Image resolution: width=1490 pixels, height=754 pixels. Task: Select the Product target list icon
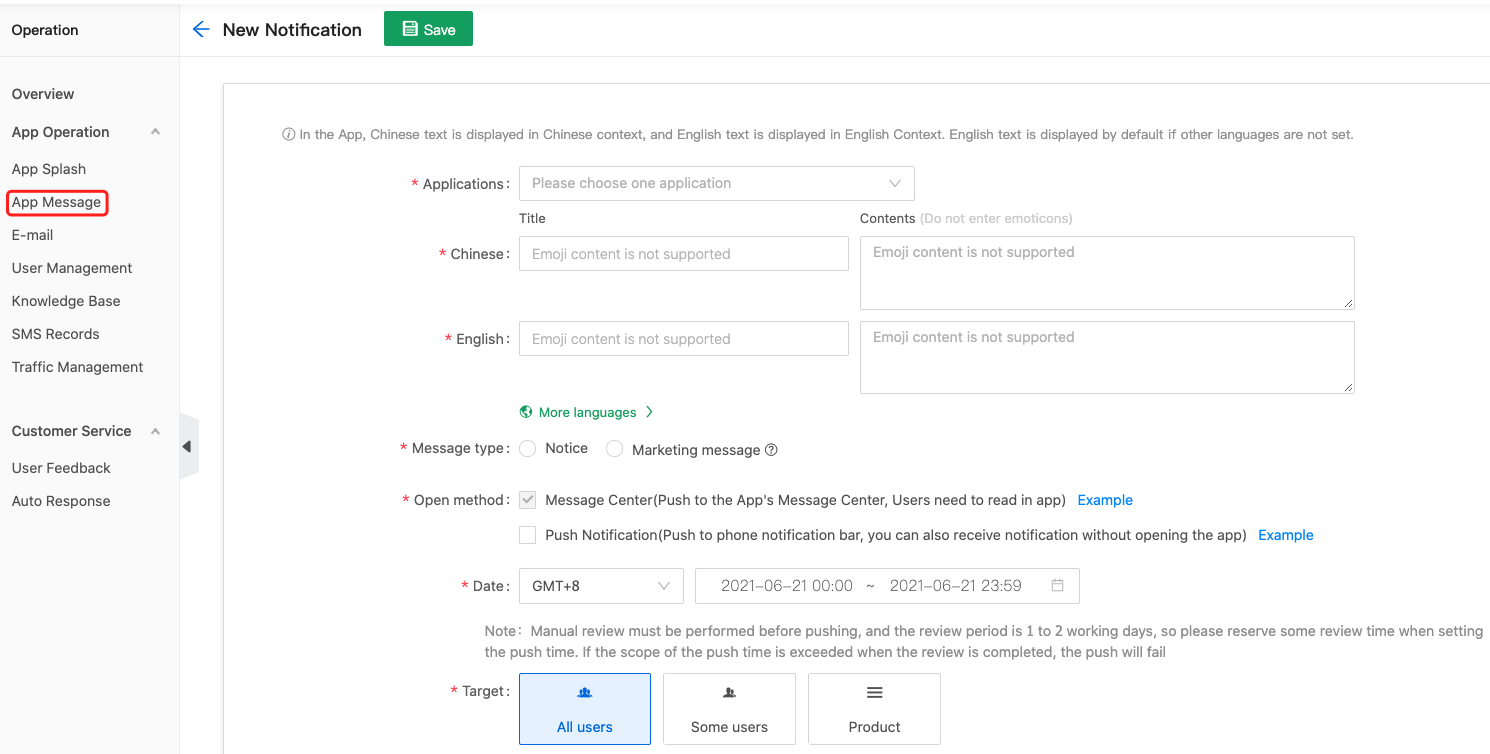(874, 691)
